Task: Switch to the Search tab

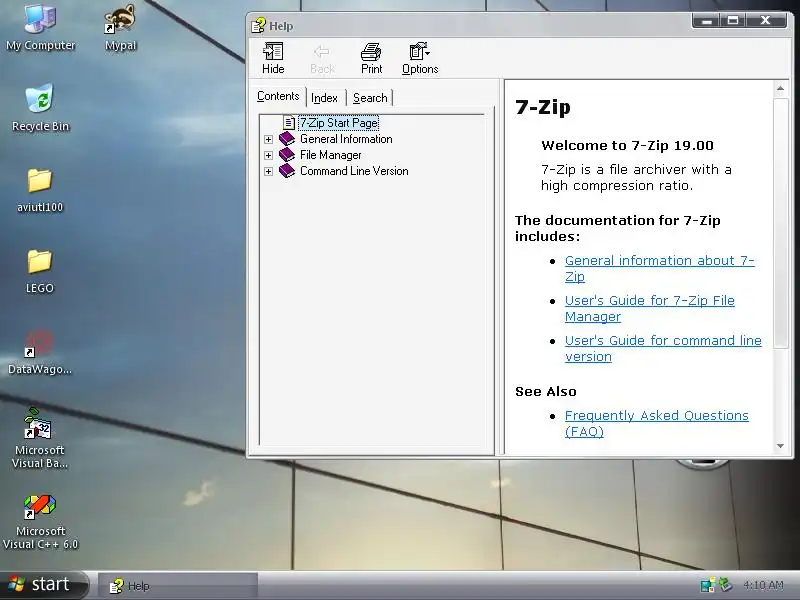Action: point(370,98)
